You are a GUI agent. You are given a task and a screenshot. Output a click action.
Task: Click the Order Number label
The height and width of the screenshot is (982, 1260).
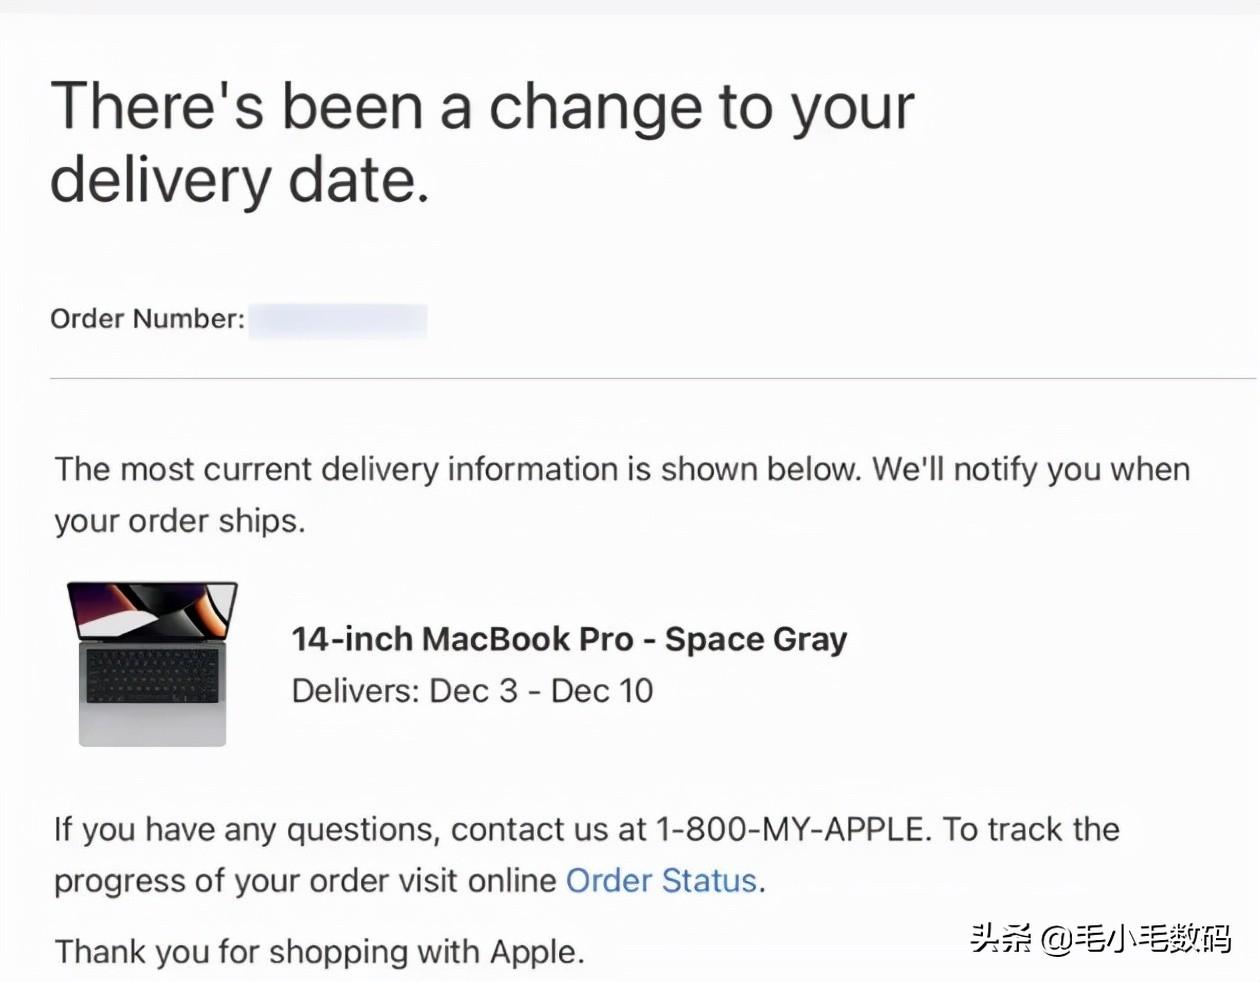coord(147,319)
